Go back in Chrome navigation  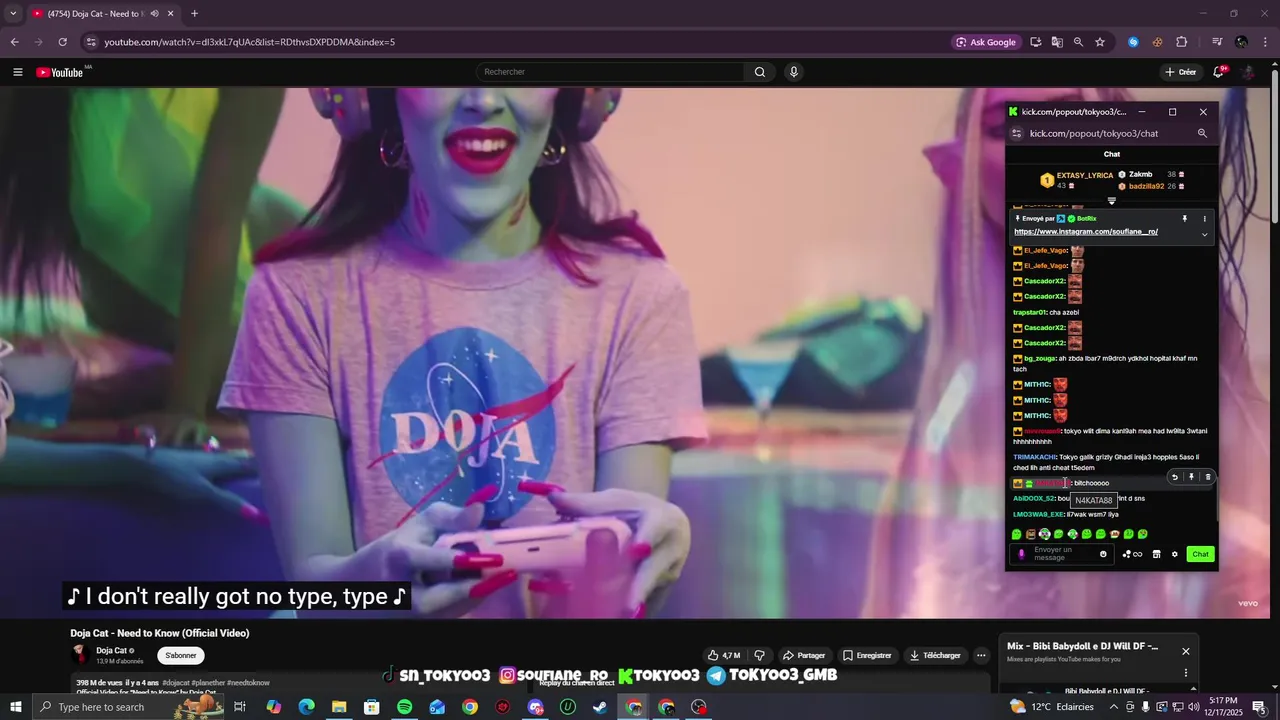click(x=14, y=42)
